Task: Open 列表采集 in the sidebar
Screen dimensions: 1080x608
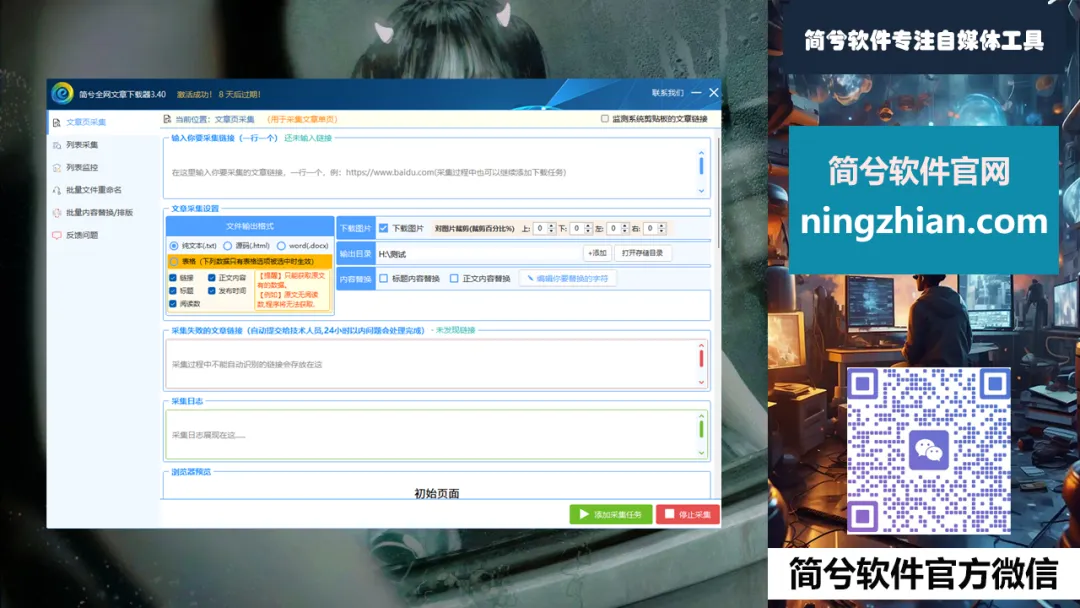Action: (81, 145)
